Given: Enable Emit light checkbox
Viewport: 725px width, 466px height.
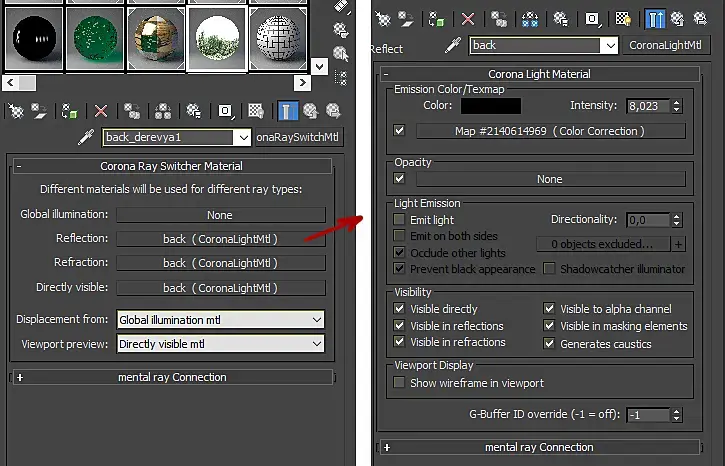Looking at the screenshot, I should [399, 219].
